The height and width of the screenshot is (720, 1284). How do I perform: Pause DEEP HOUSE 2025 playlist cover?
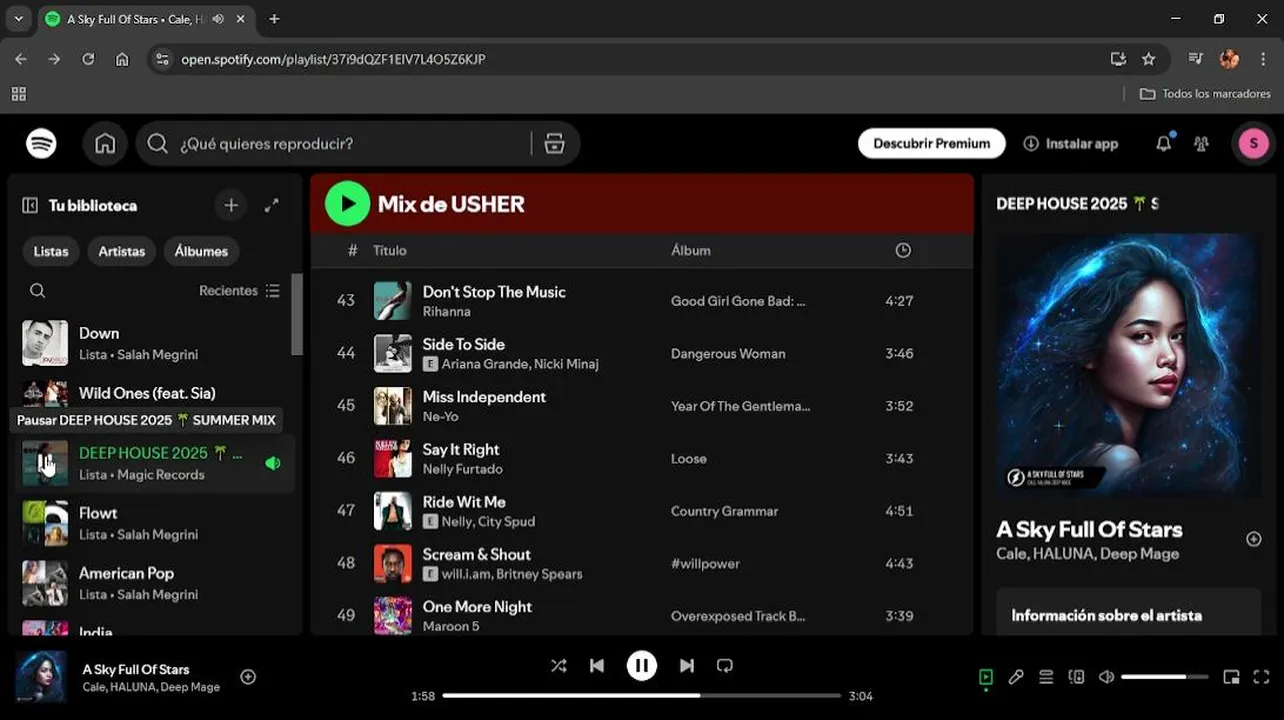45,464
